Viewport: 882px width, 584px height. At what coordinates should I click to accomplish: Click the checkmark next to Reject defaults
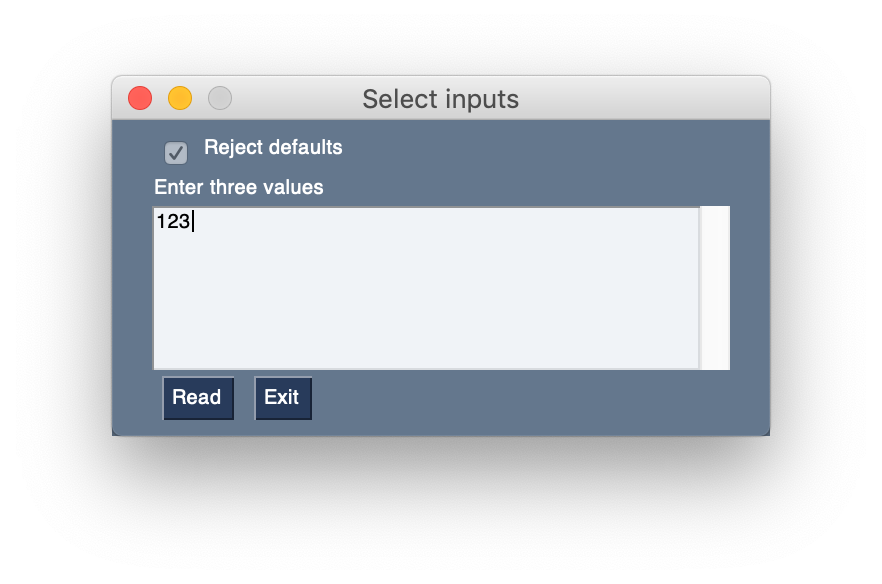click(176, 153)
